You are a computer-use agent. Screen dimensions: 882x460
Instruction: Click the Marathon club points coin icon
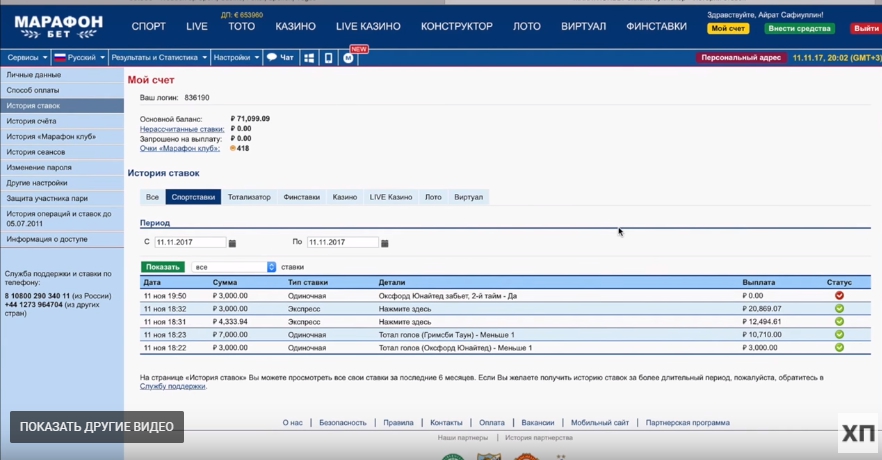click(x=233, y=148)
